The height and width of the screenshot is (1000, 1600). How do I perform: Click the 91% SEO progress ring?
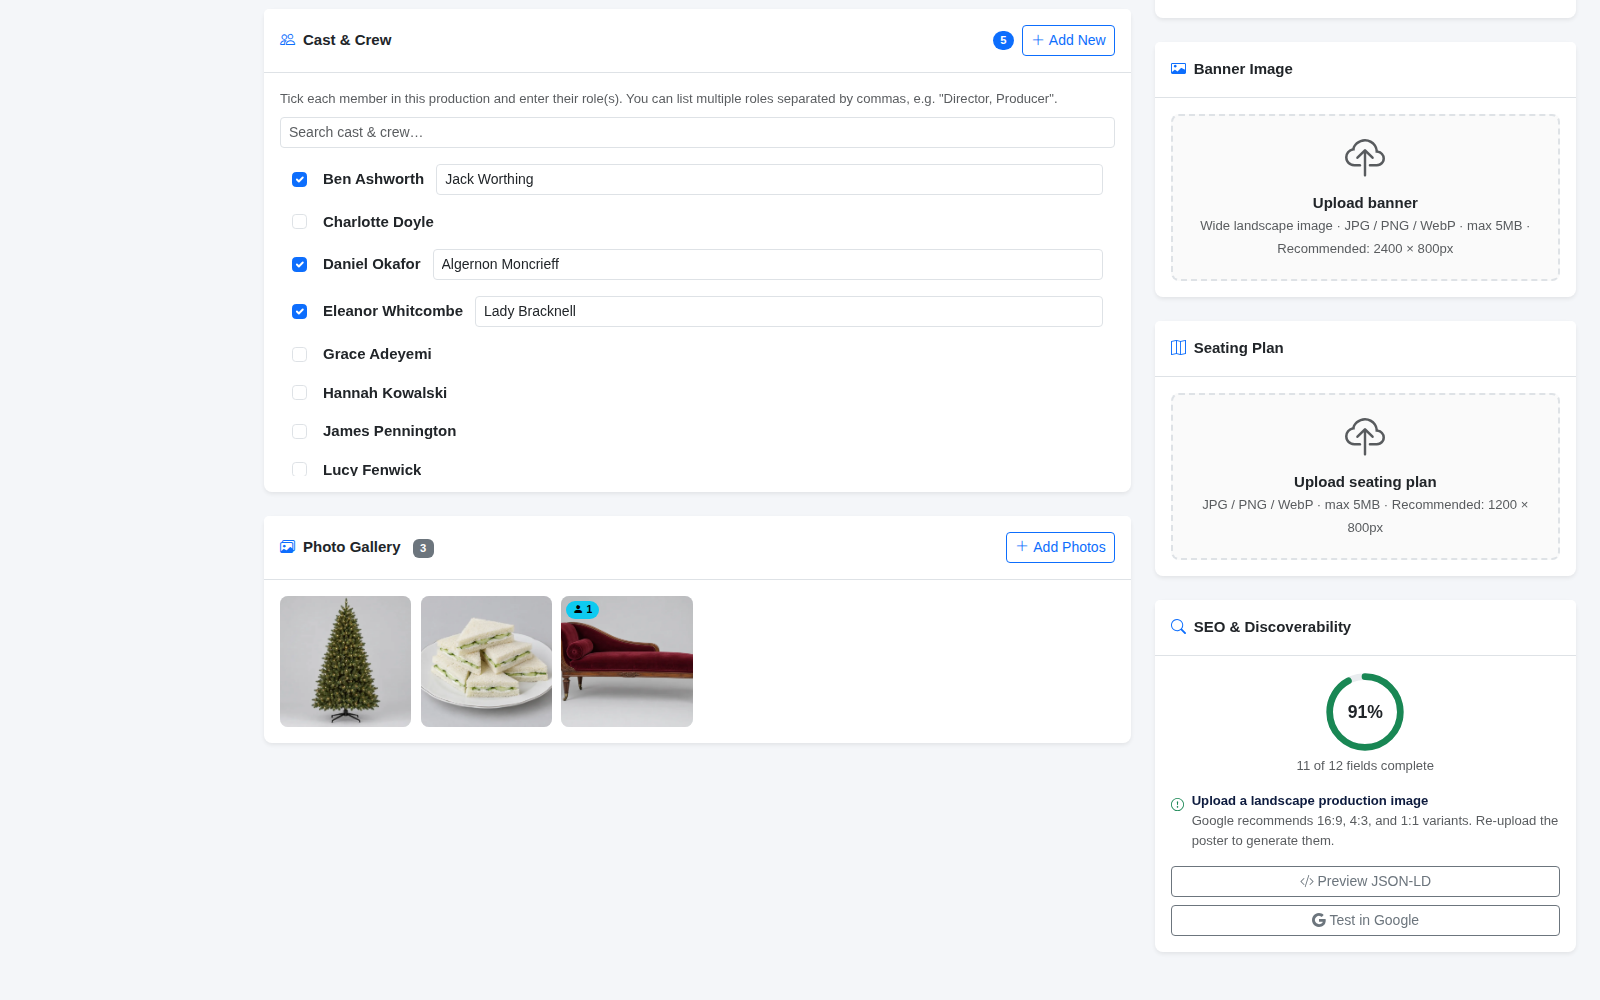1365,712
